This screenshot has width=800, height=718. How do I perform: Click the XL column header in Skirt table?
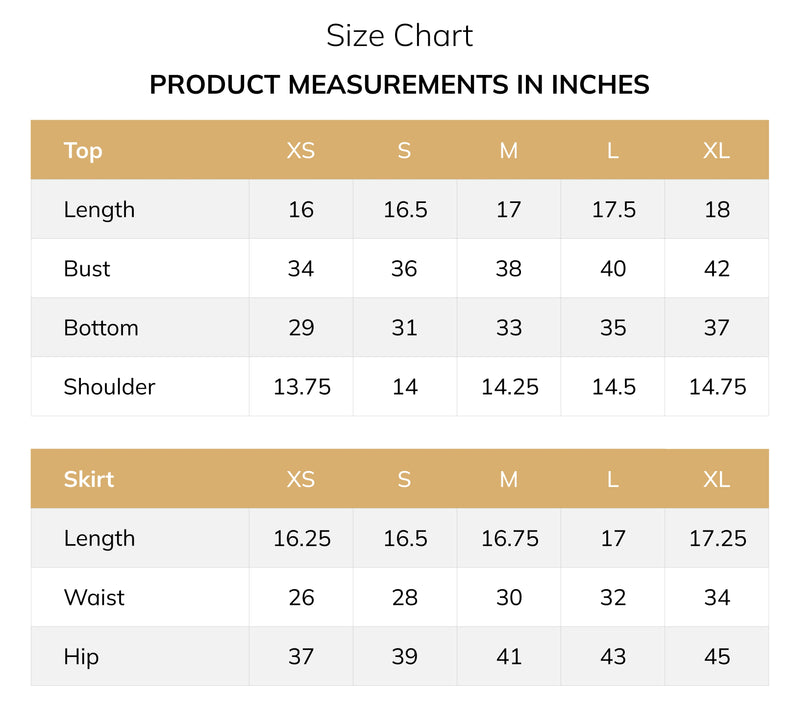[x=716, y=479]
